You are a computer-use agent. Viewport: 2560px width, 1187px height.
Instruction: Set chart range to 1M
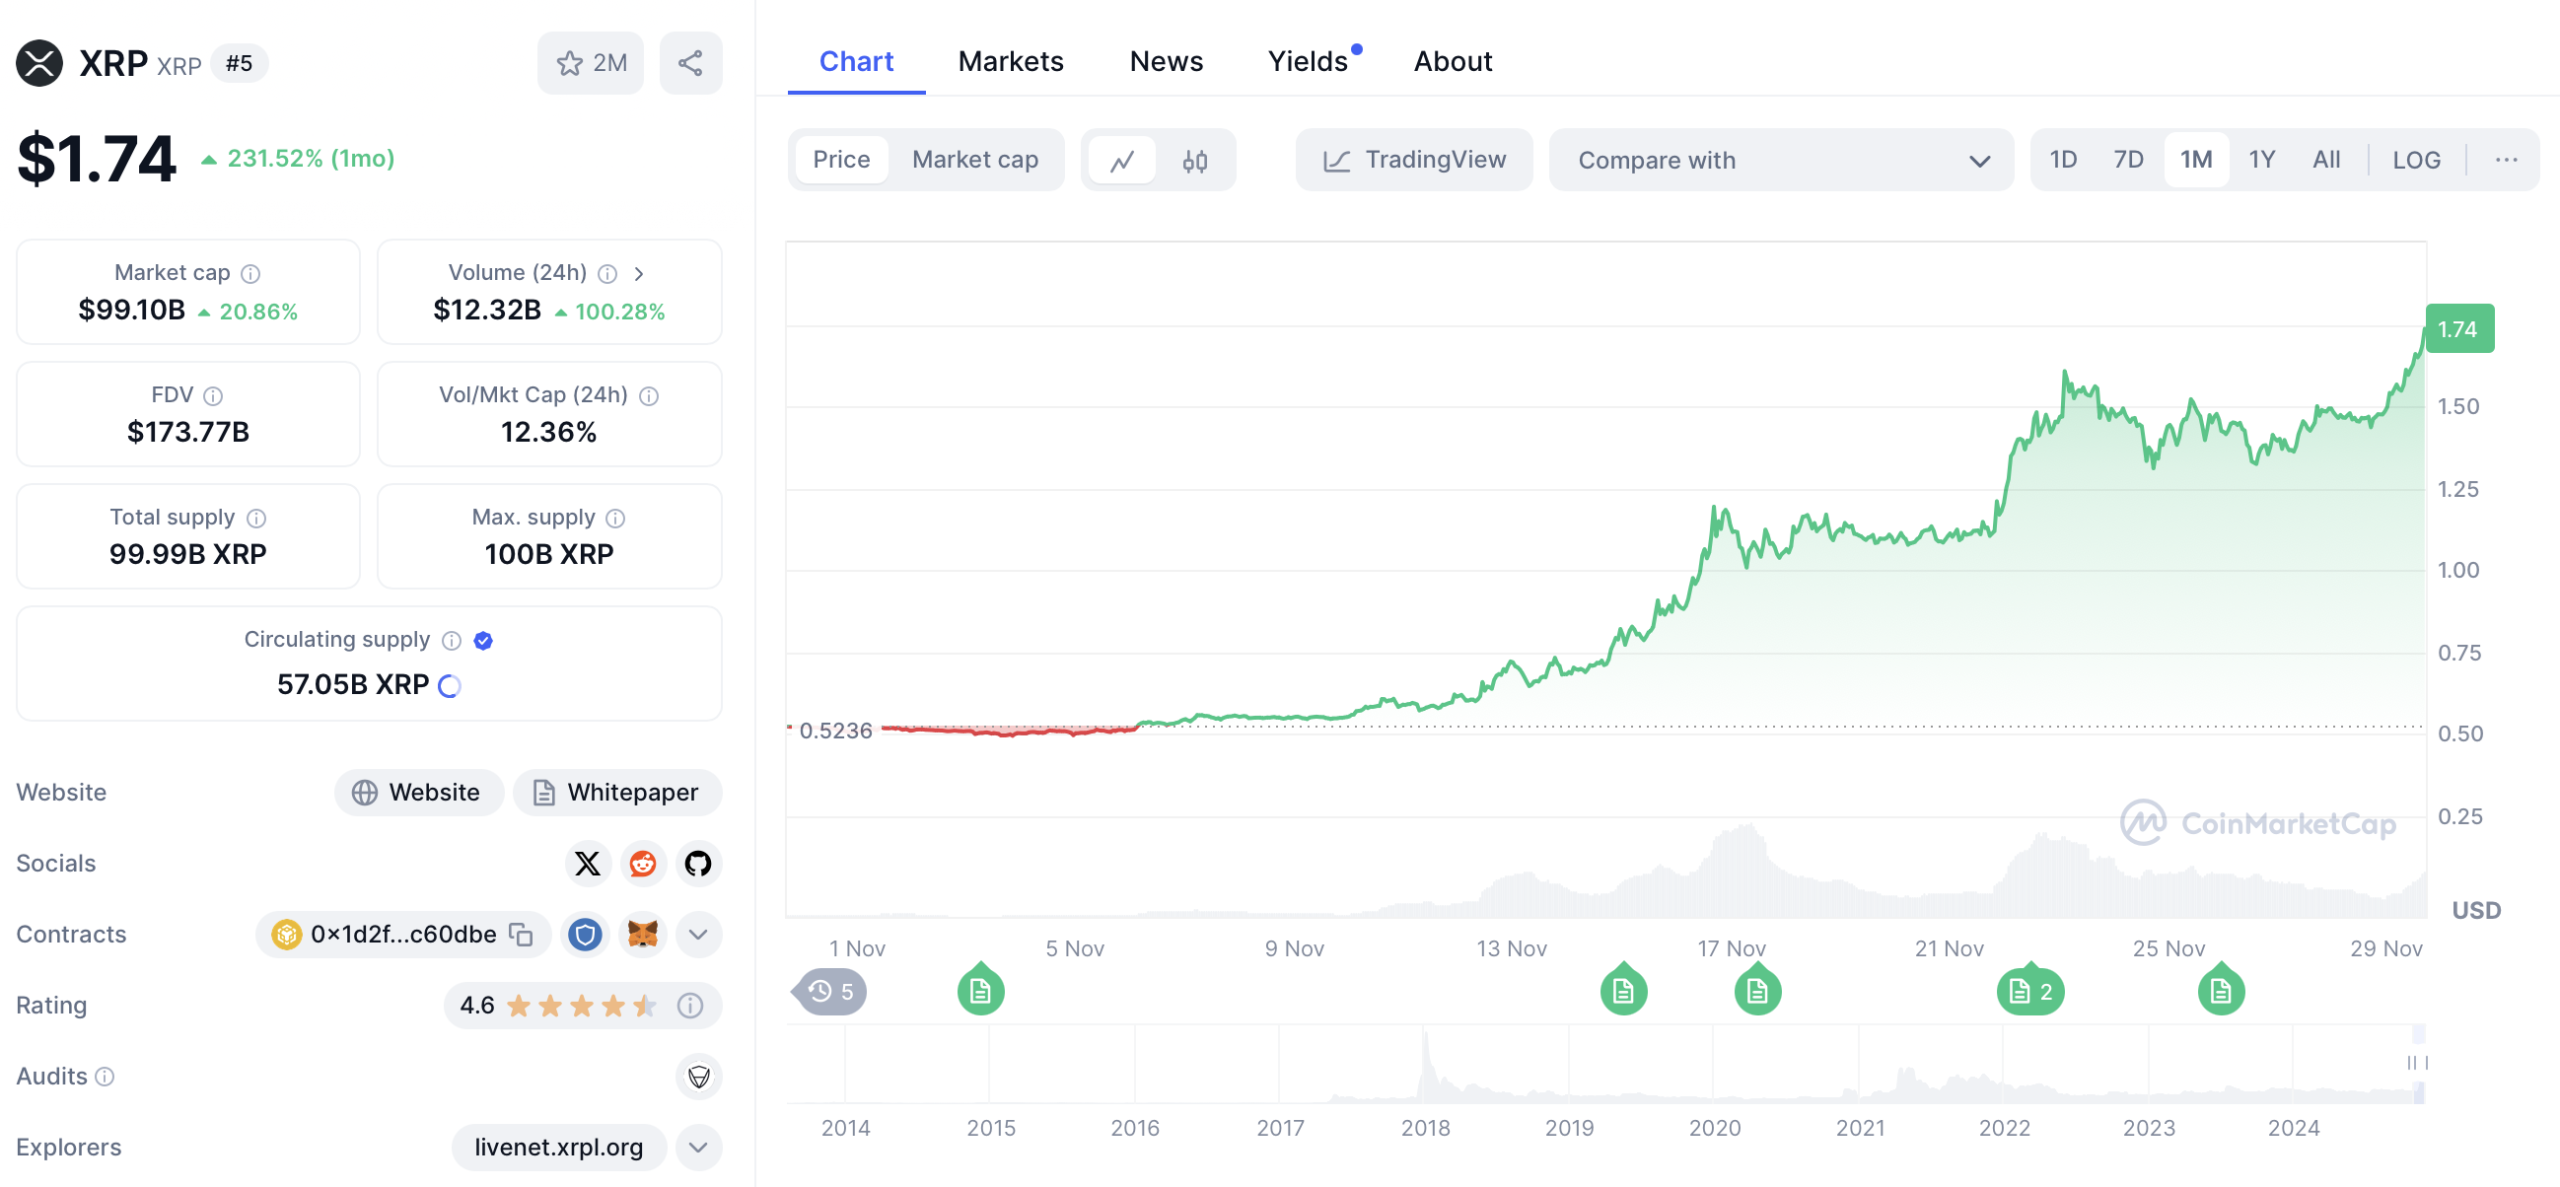point(2196,160)
